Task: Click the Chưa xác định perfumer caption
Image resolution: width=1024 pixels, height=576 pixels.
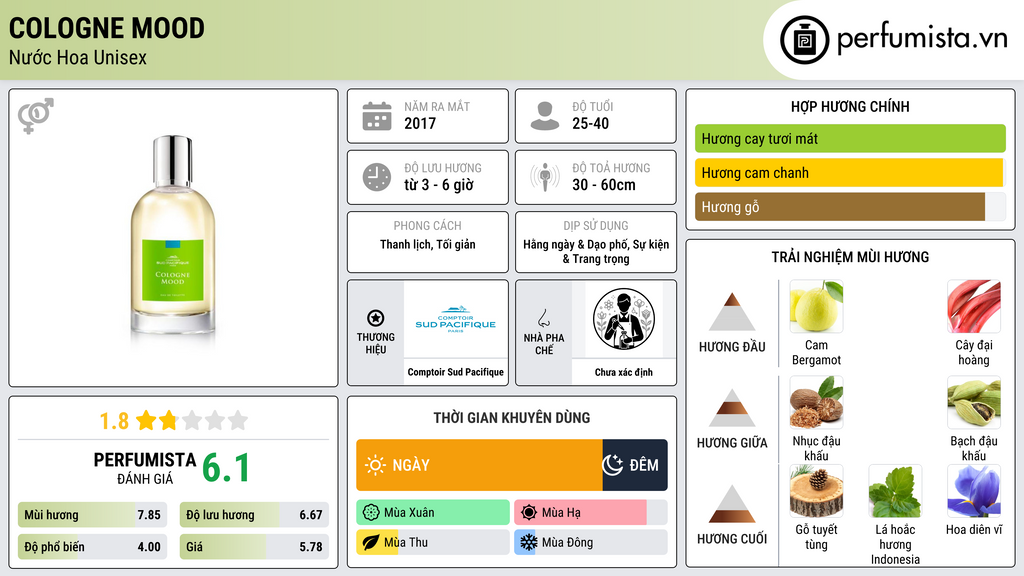Action: coord(624,372)
